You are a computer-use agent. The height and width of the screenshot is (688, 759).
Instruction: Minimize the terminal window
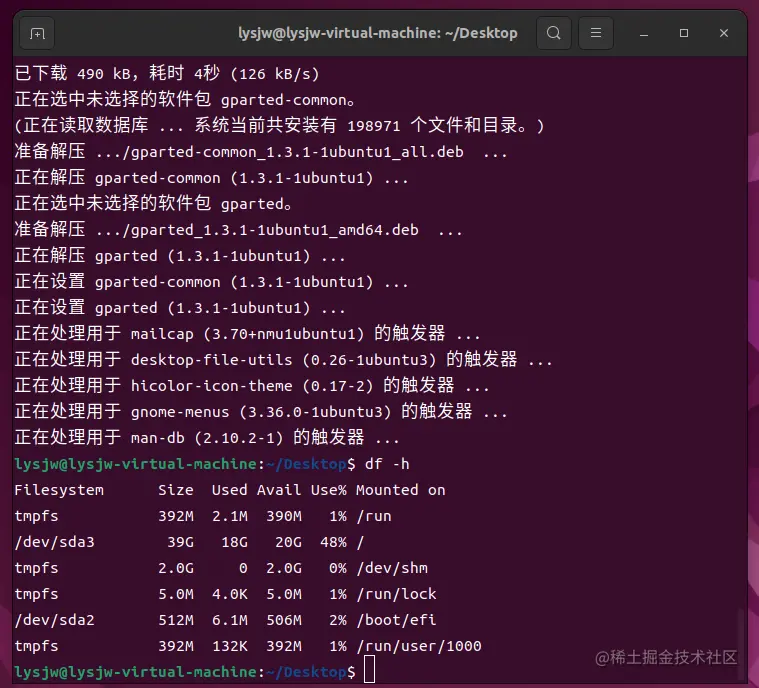tap(644, 33)
